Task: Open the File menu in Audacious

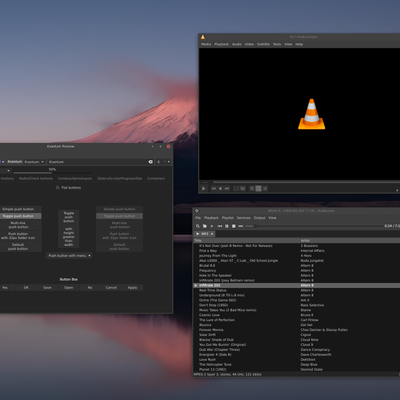Action: [x=198, y=218]
